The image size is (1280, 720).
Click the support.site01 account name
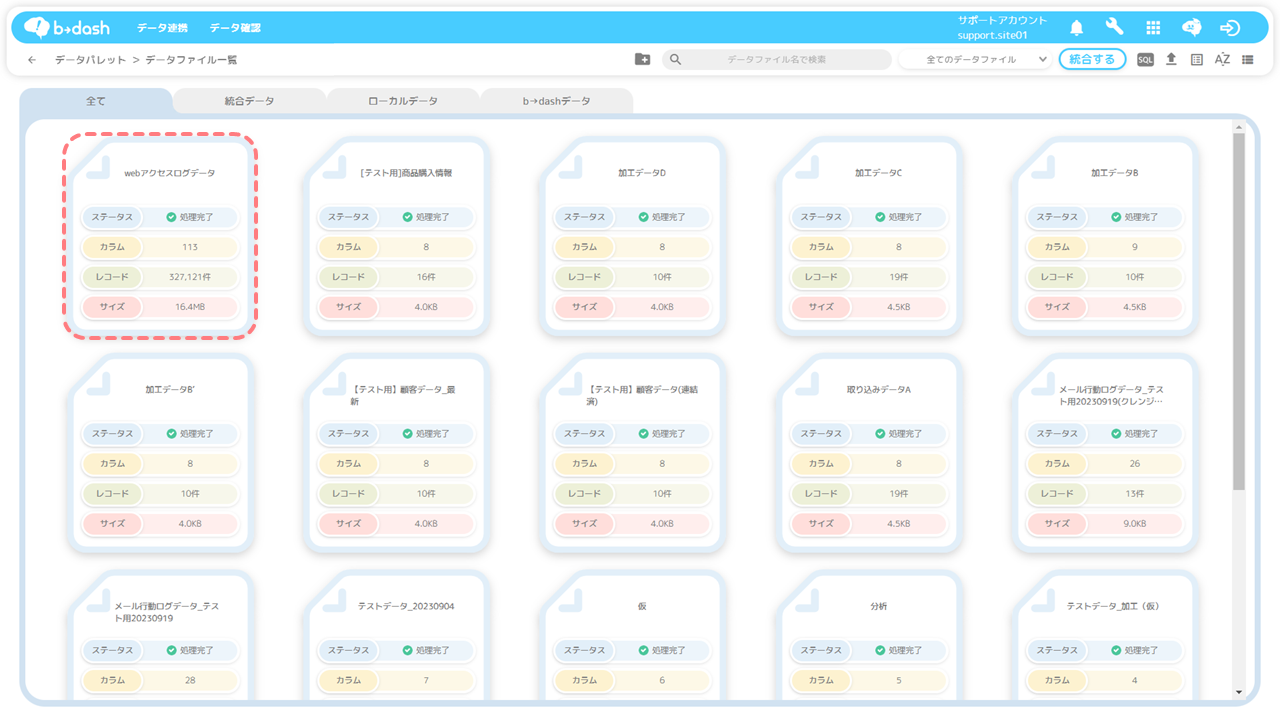pos(993,35)
